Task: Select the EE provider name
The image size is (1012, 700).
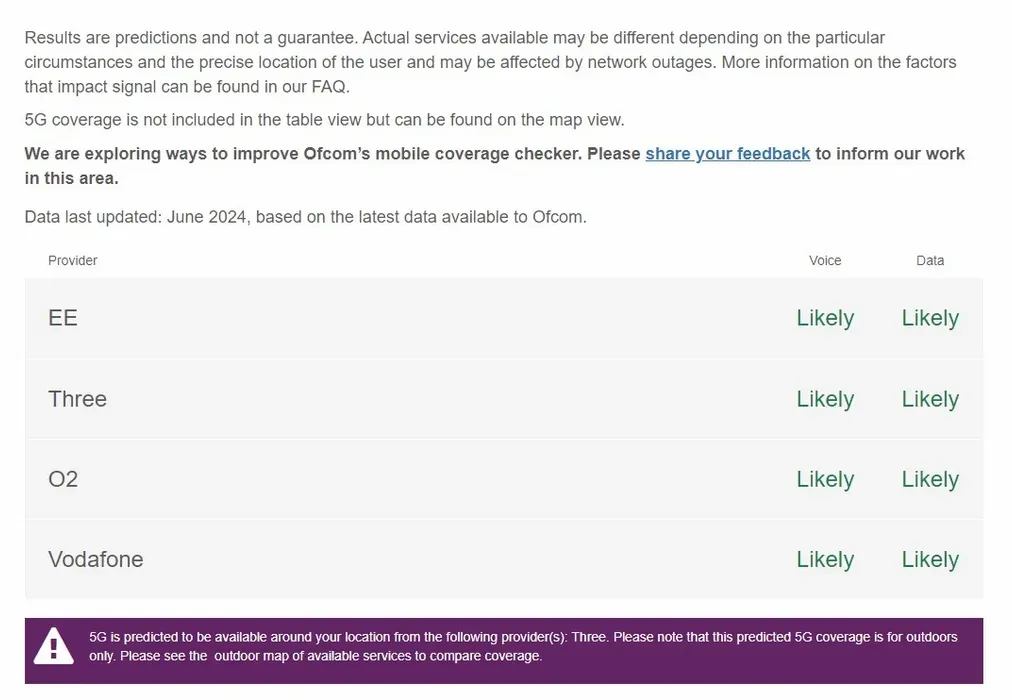Action: click(63, 318)
